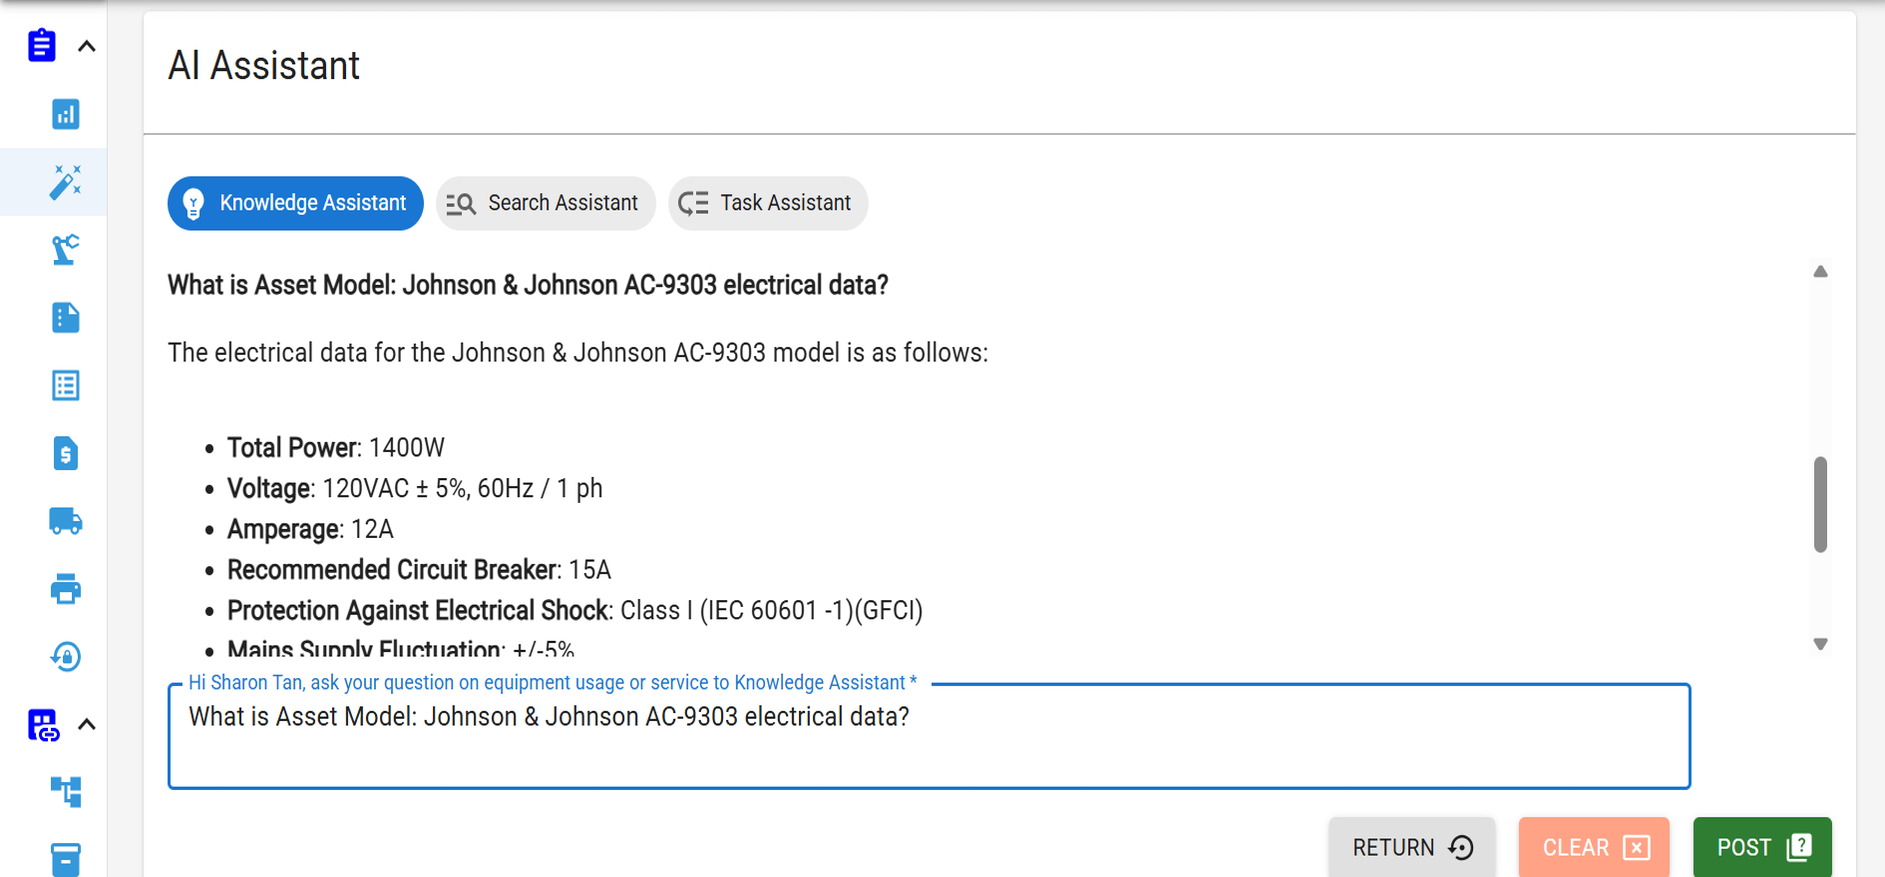Select the magic wand AI Assistant sidebar icon
This screenshot has height=877, width=1885.
pyautogui.click(x=66, y=182)
